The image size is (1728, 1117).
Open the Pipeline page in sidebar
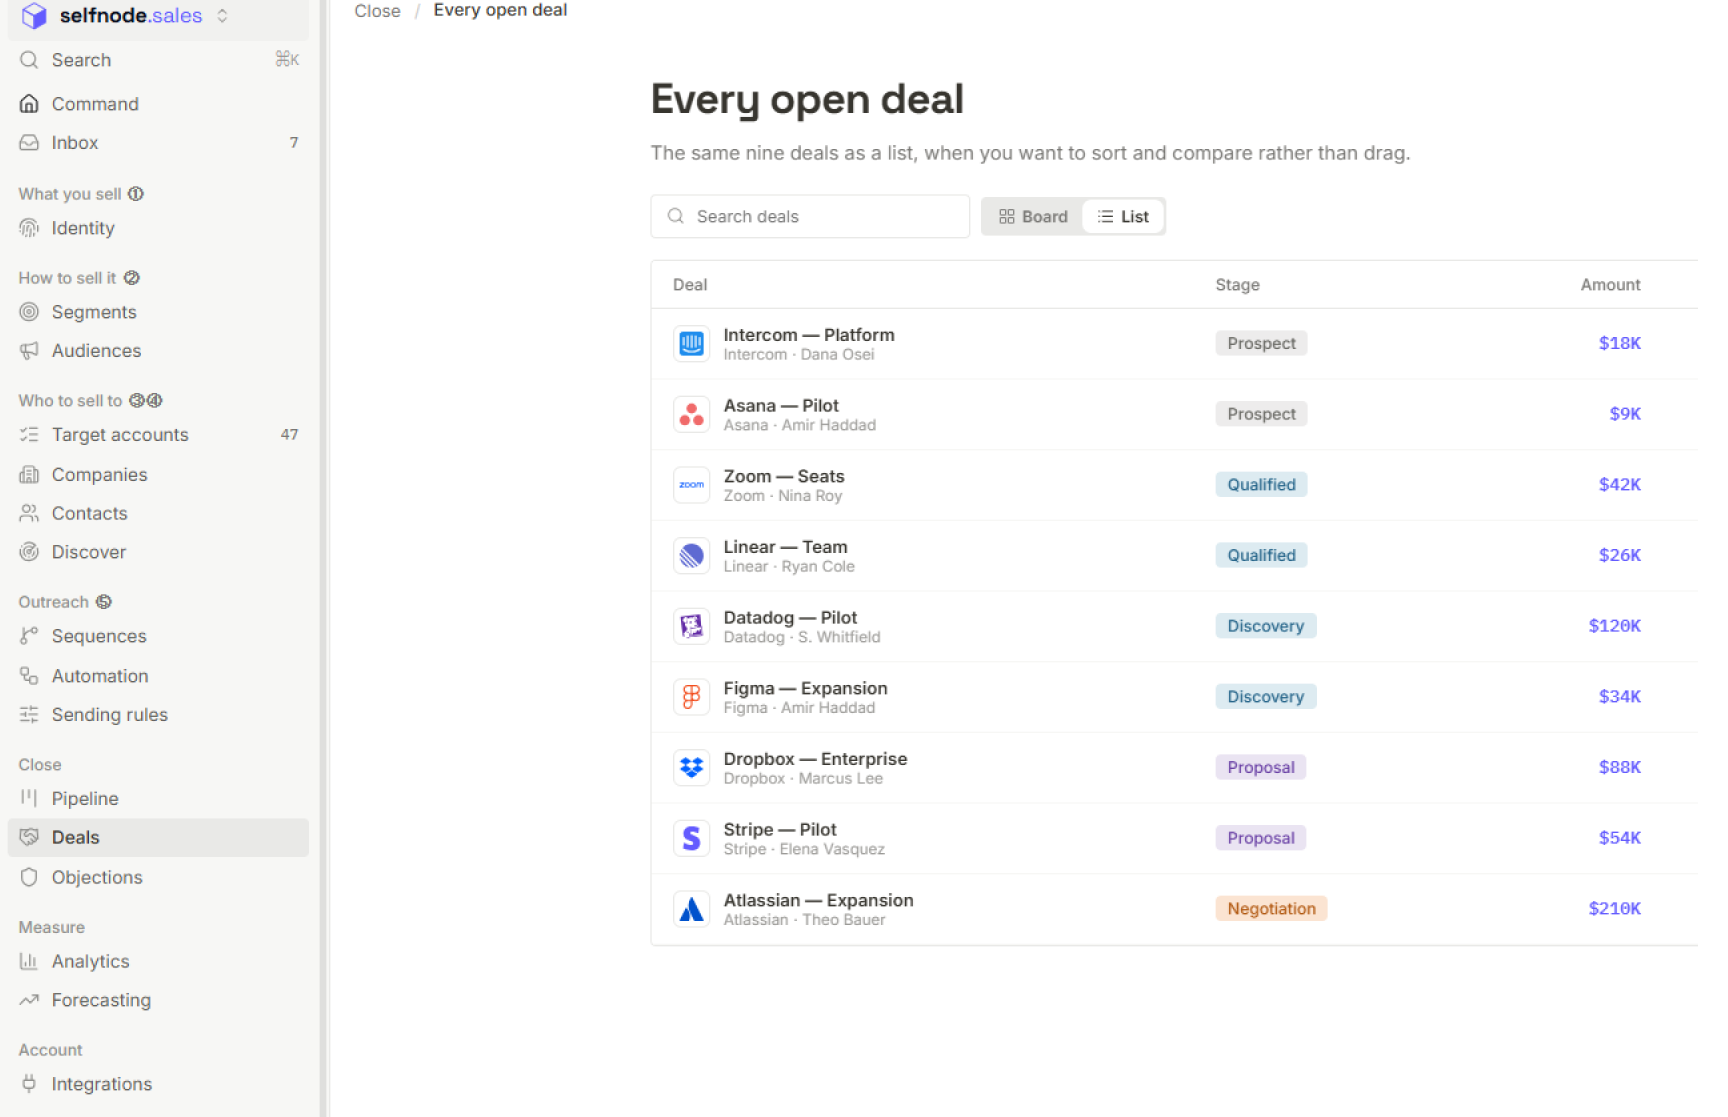158,798
